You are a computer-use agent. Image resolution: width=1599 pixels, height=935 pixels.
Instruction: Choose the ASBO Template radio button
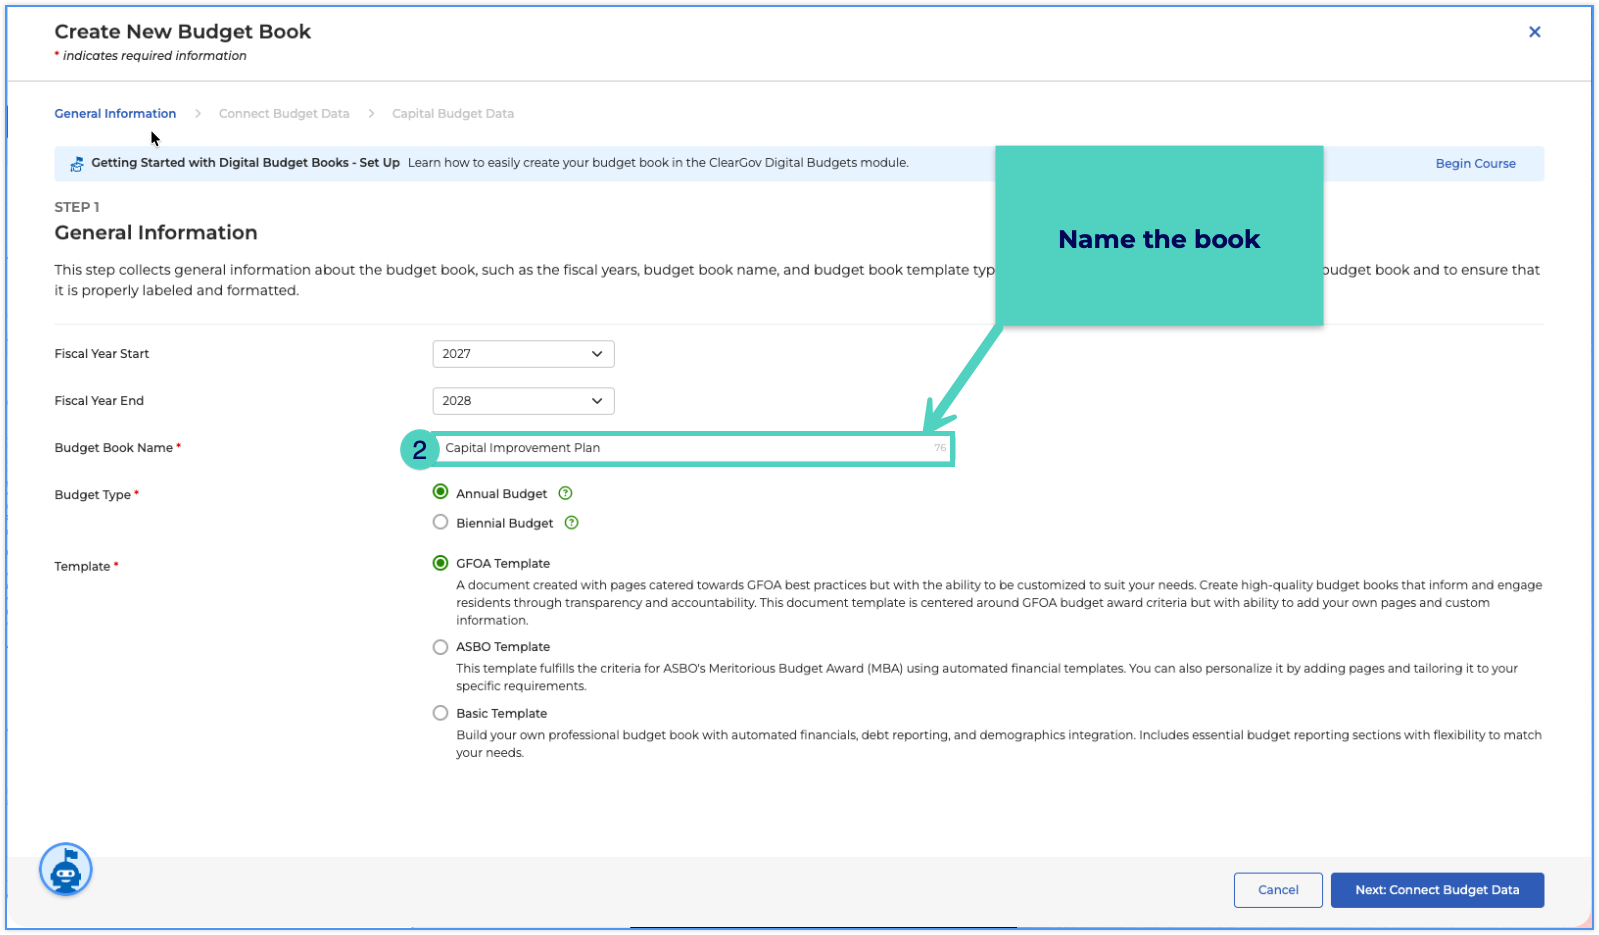click(x=440, y=647)
